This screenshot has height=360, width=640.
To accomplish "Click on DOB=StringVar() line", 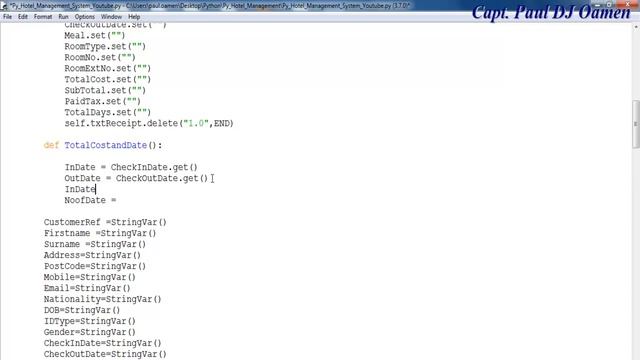I will point(82,311).
